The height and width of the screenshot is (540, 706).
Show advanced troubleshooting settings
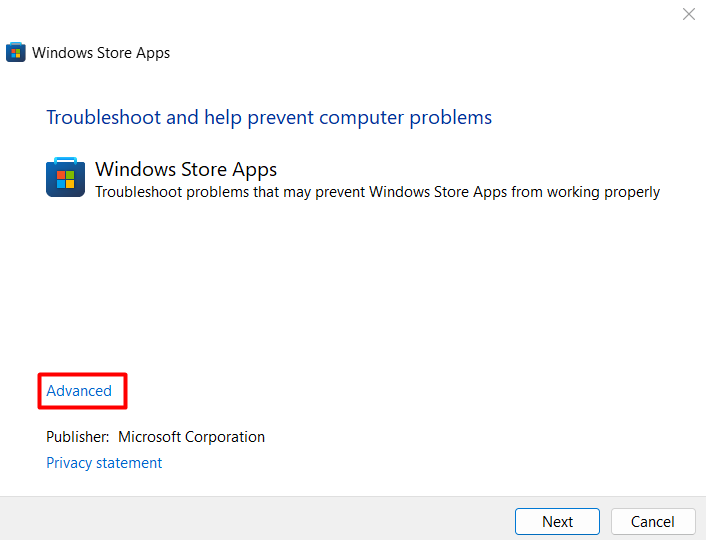[x=79, y=391]
